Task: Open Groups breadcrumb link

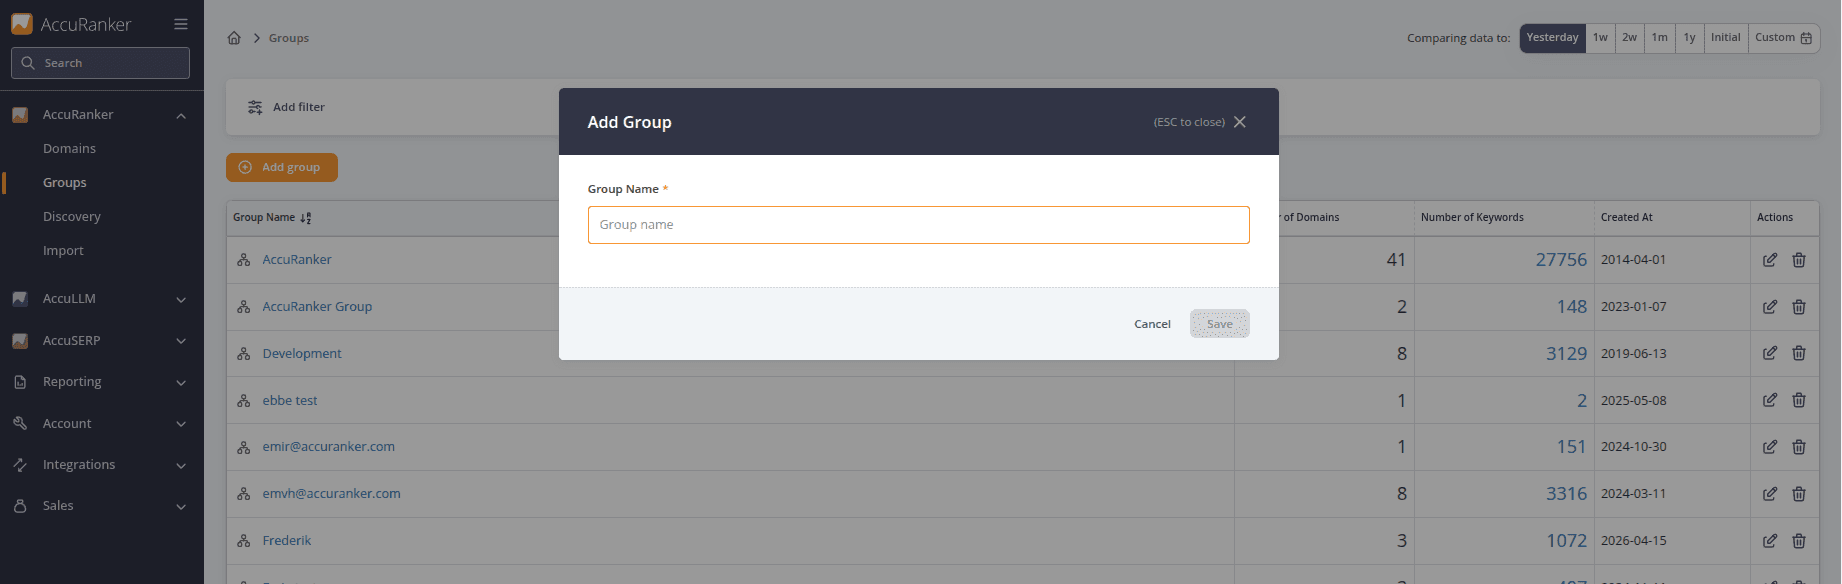Action: [x=289, y=38]
